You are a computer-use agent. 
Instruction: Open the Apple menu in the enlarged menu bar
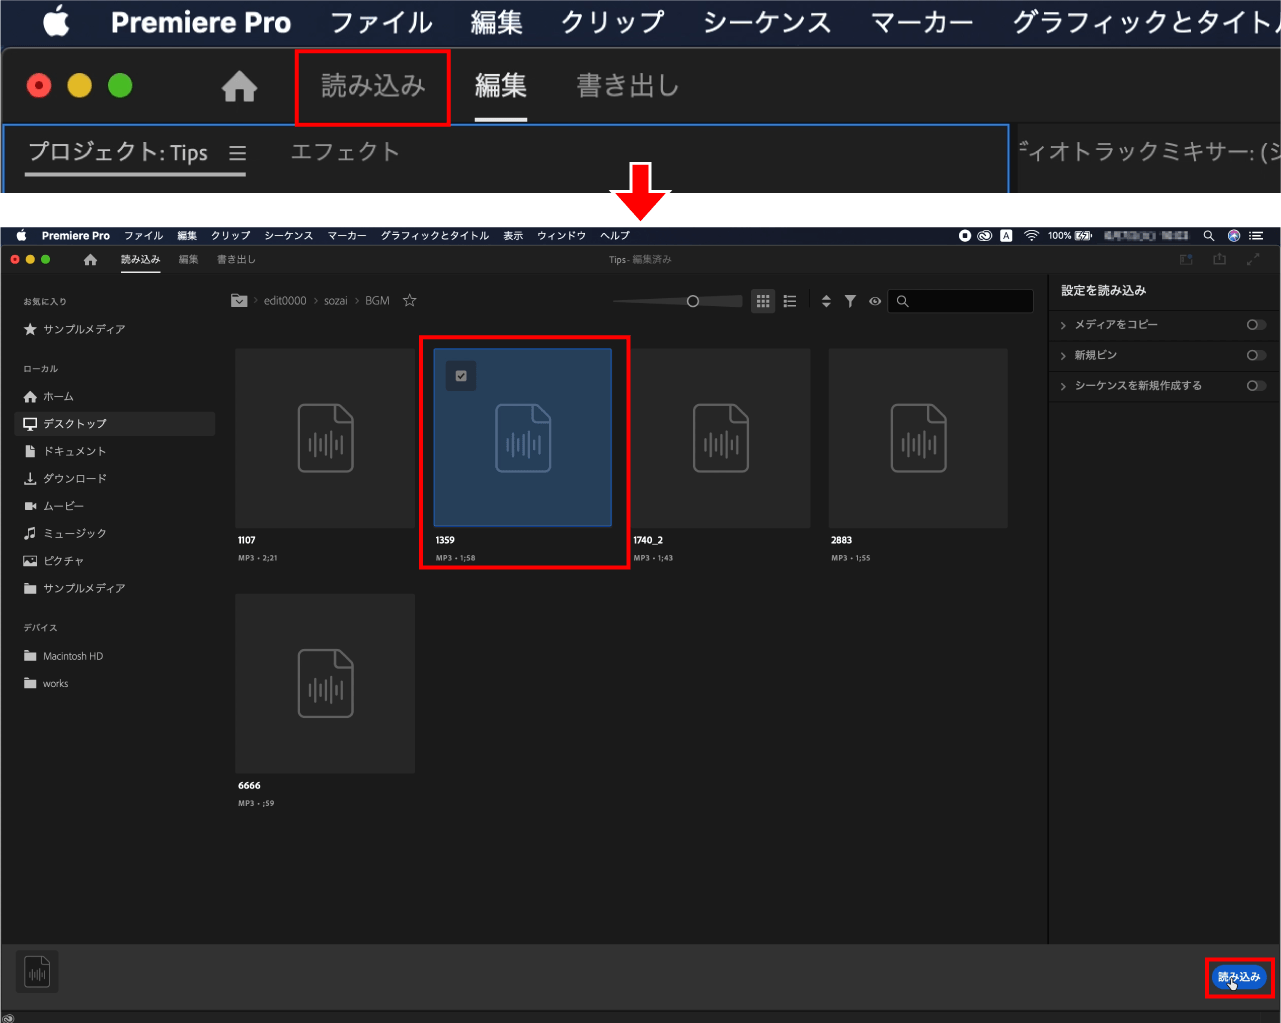[56, 21]
